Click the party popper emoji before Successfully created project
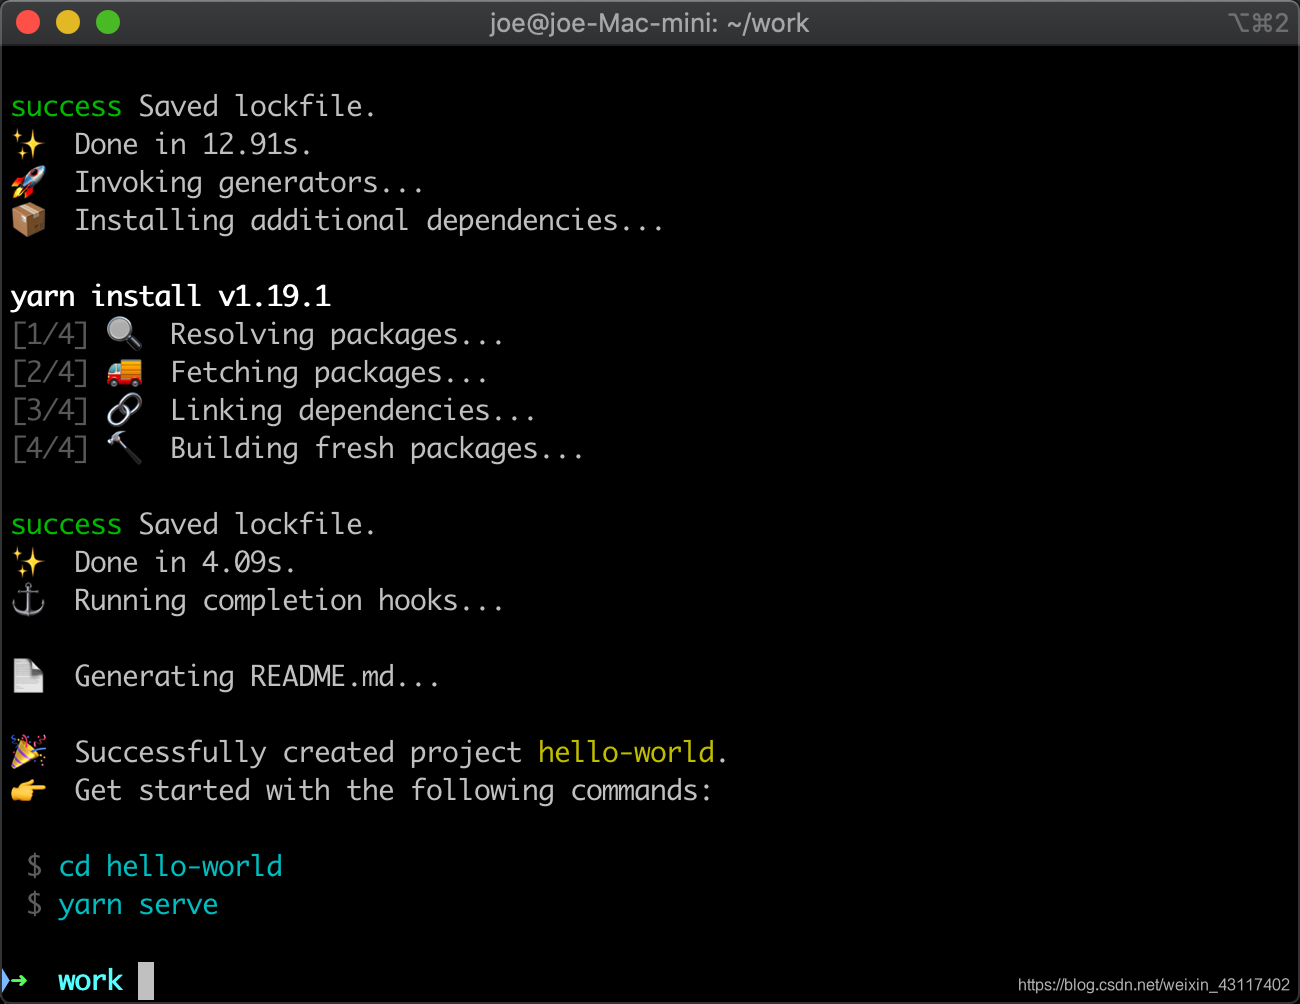1300x1004 pixels. click(28, 752)
